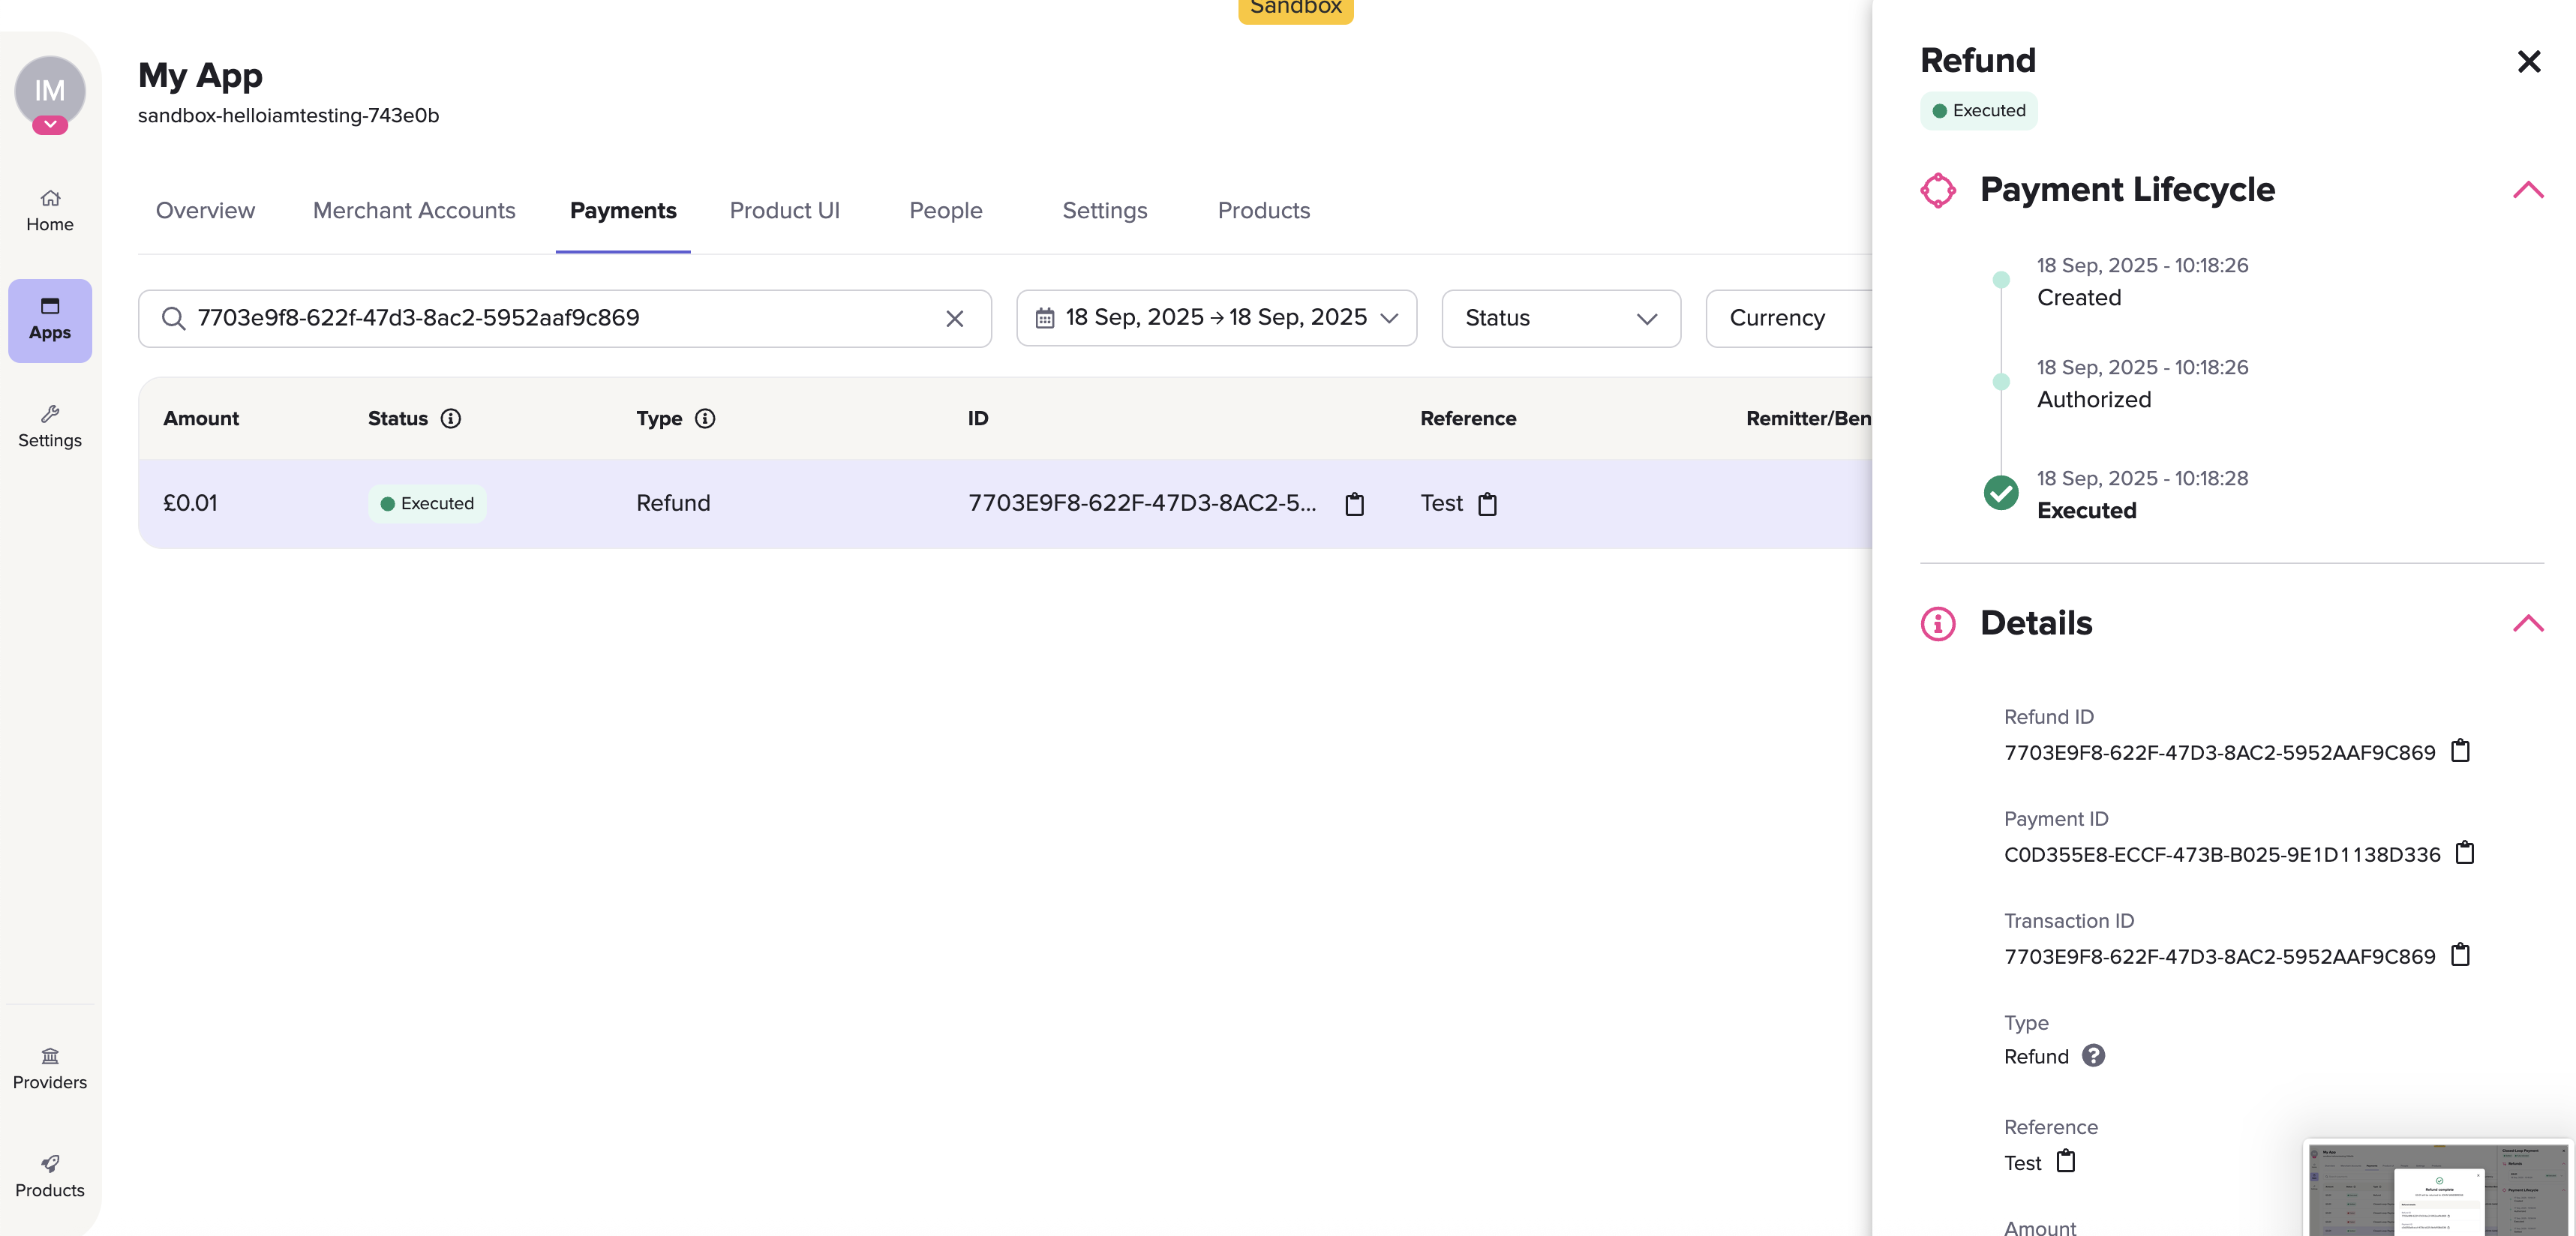This screenshot has height=1236, width=2576.
Task: Copy the Test reference in table row
Action: tap(1487, 504)
